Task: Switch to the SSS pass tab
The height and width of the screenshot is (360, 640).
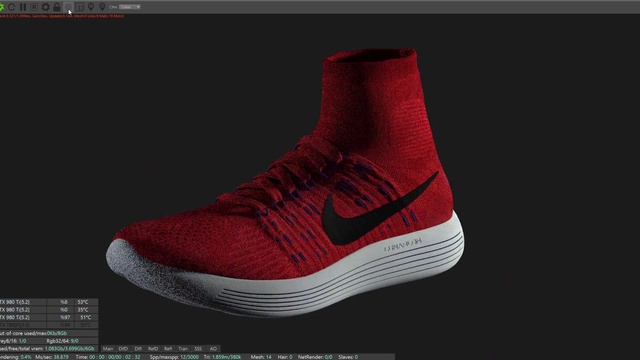Action: tap(198, 349)
